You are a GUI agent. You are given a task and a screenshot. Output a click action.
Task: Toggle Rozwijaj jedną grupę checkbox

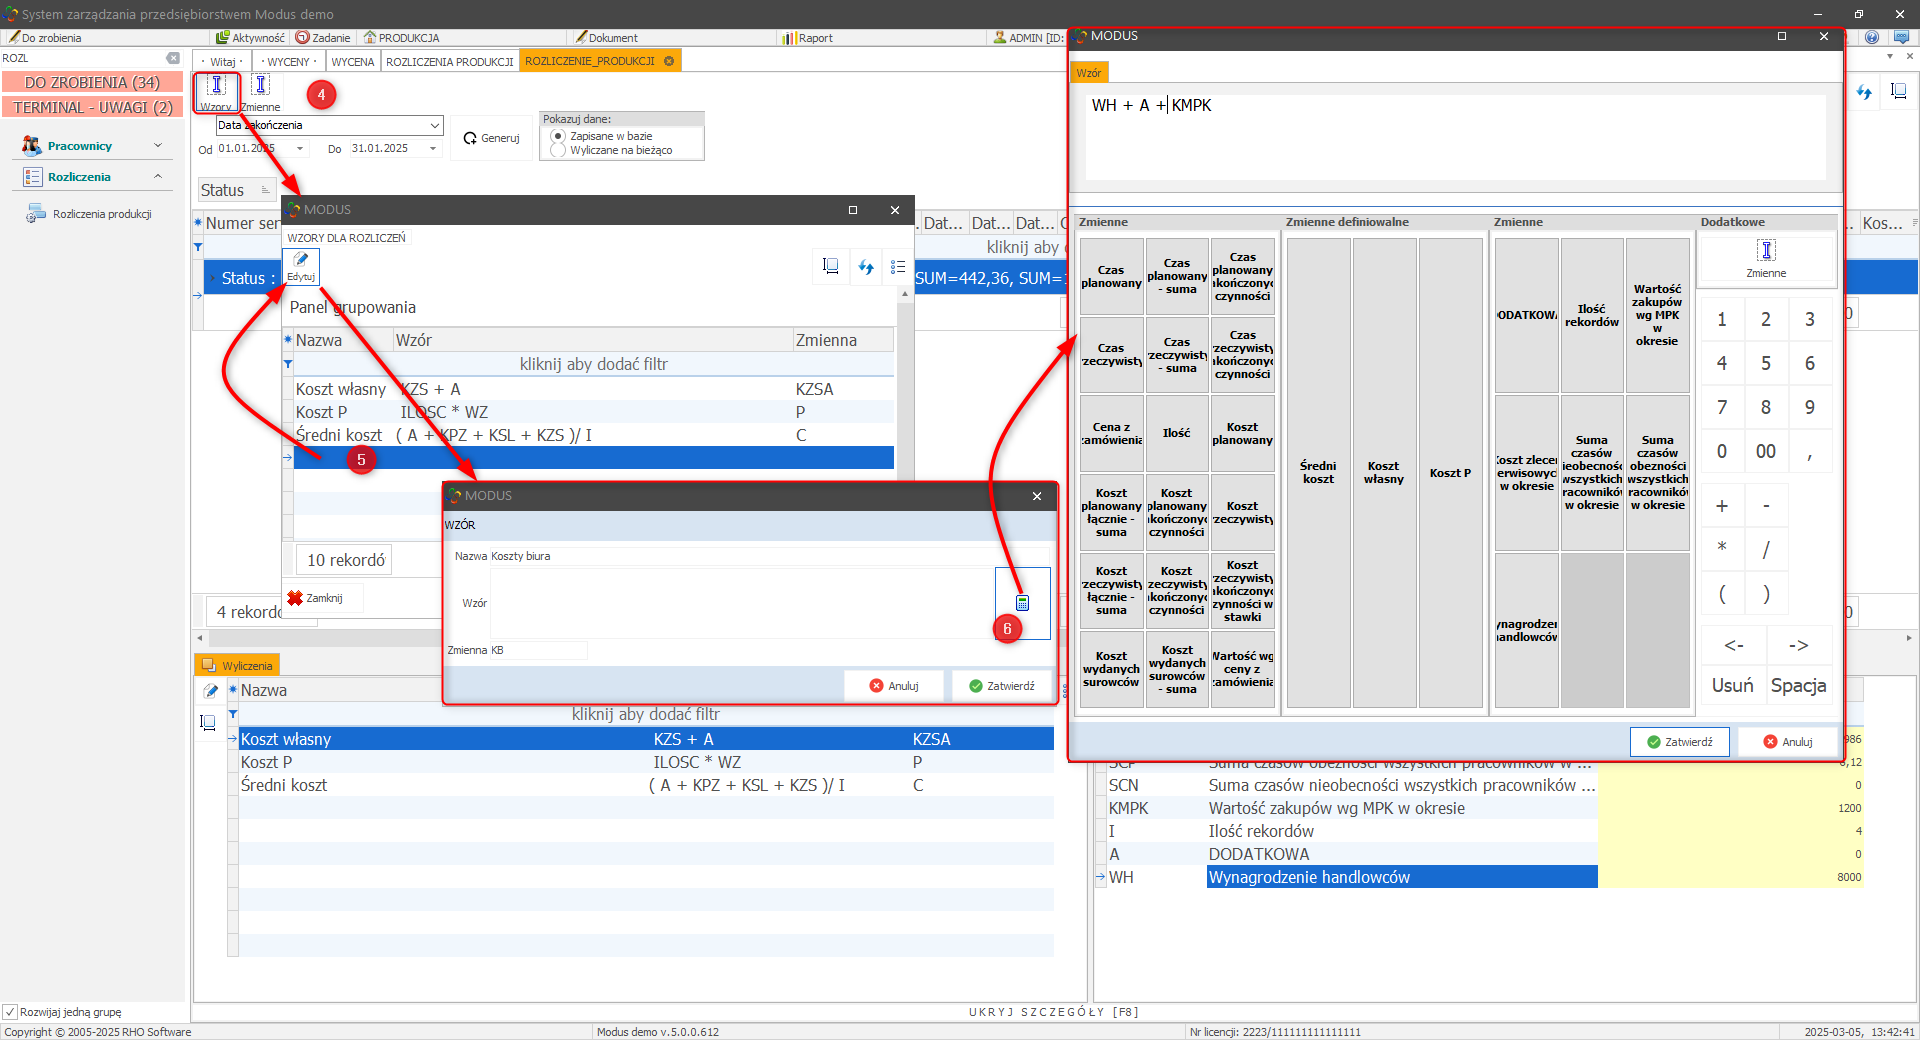10,1012
